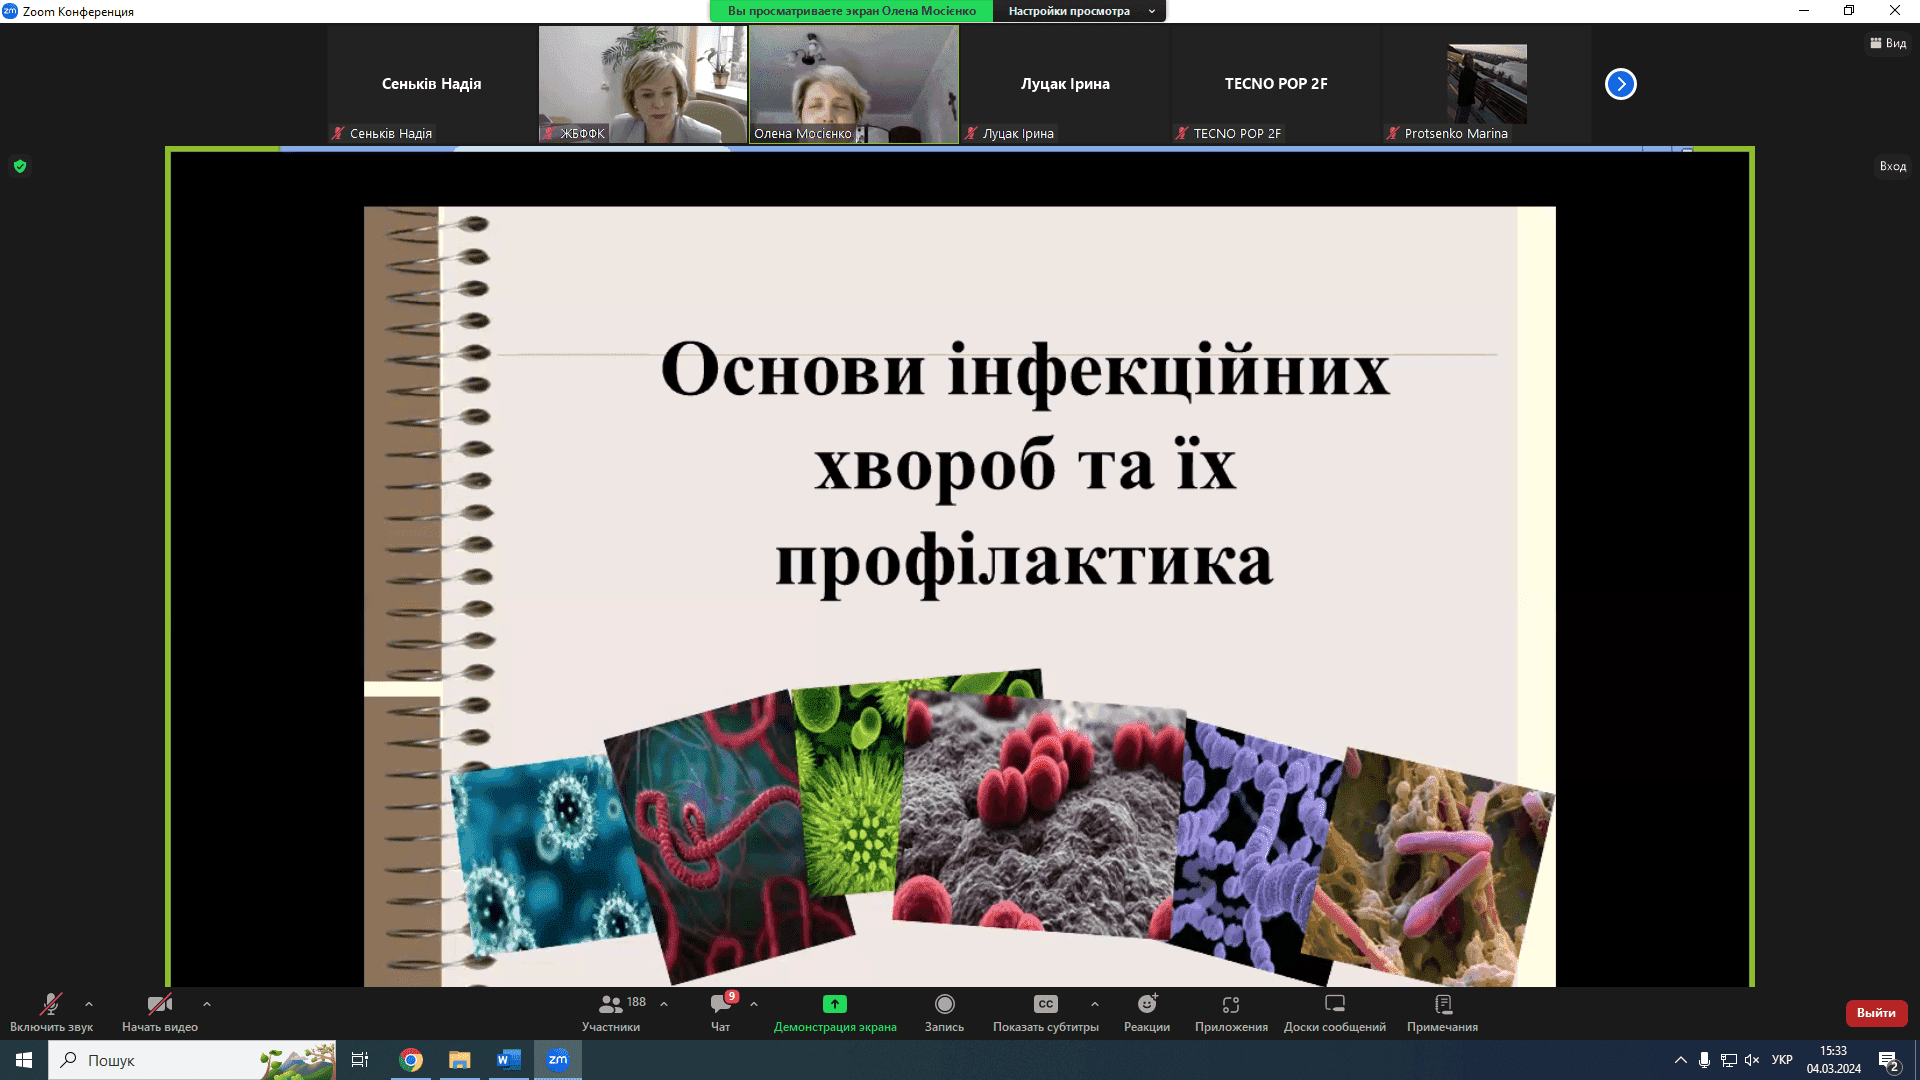
Task: Select ЖБФФК video thumbnail
Action: pyautogui.click(x=643, y=84)
